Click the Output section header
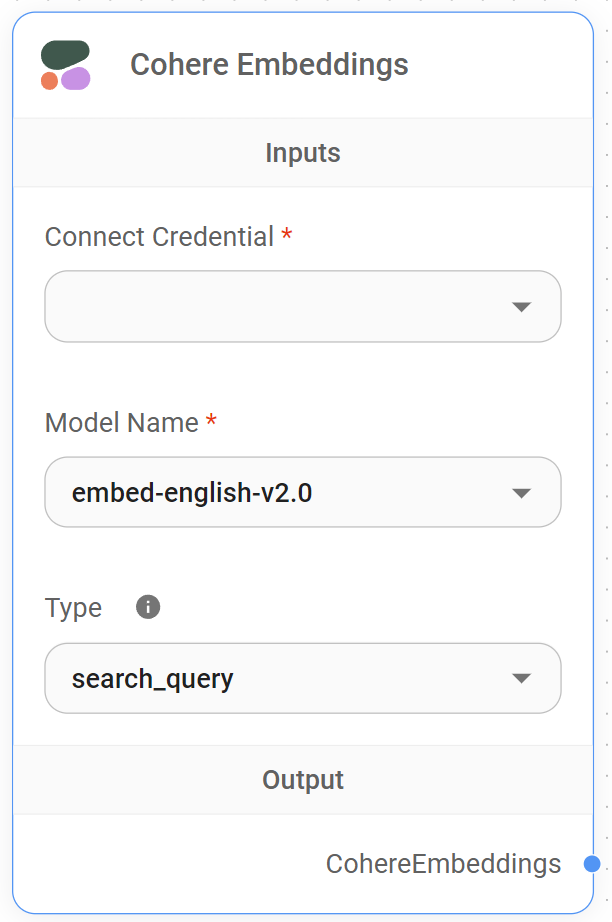The height and width of the screenshot is (922, 612). [x=303, y=780]
